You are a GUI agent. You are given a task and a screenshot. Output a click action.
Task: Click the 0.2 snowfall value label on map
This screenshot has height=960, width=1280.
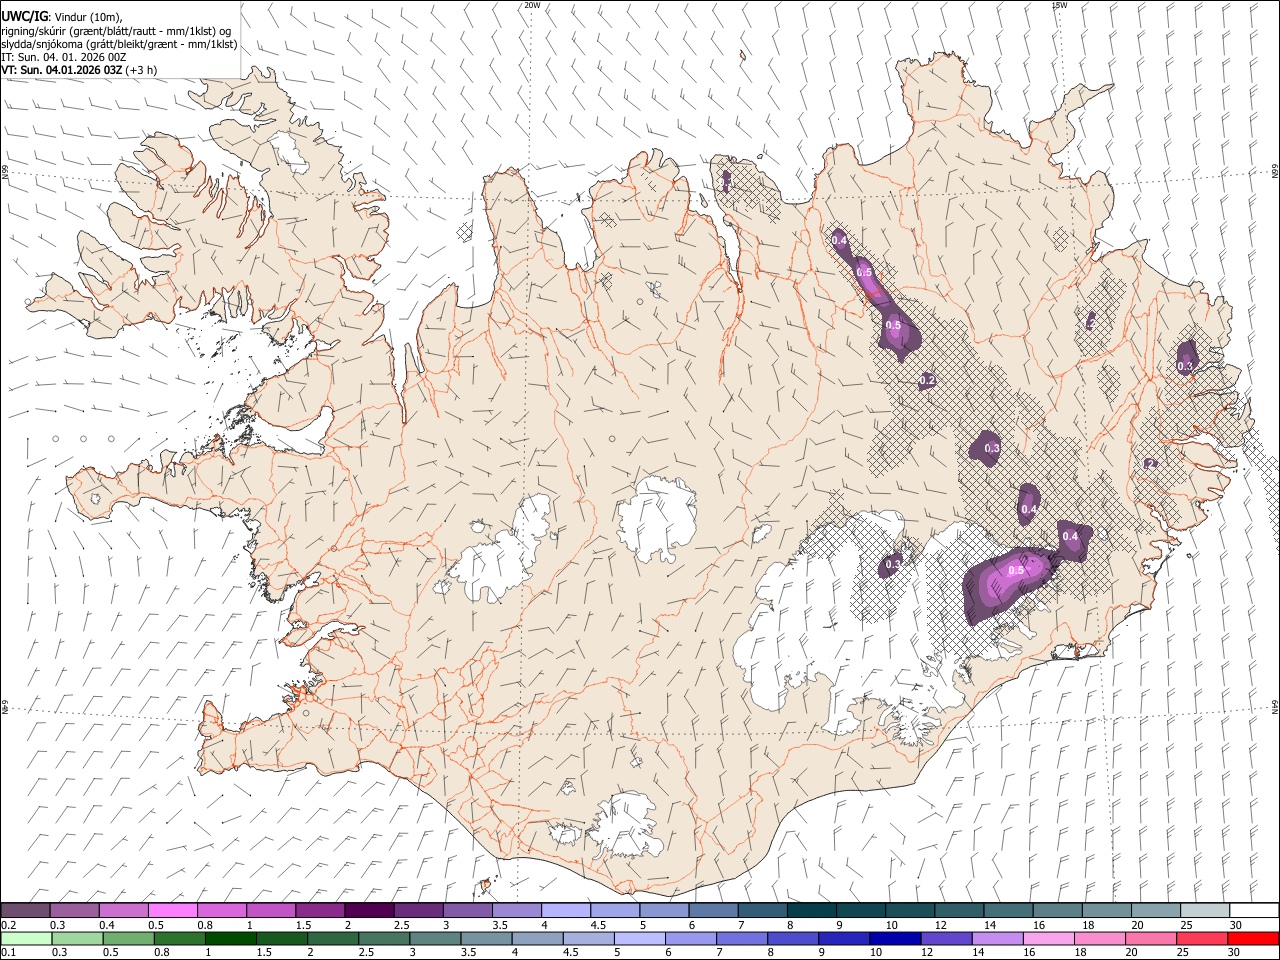click(927, 380)
